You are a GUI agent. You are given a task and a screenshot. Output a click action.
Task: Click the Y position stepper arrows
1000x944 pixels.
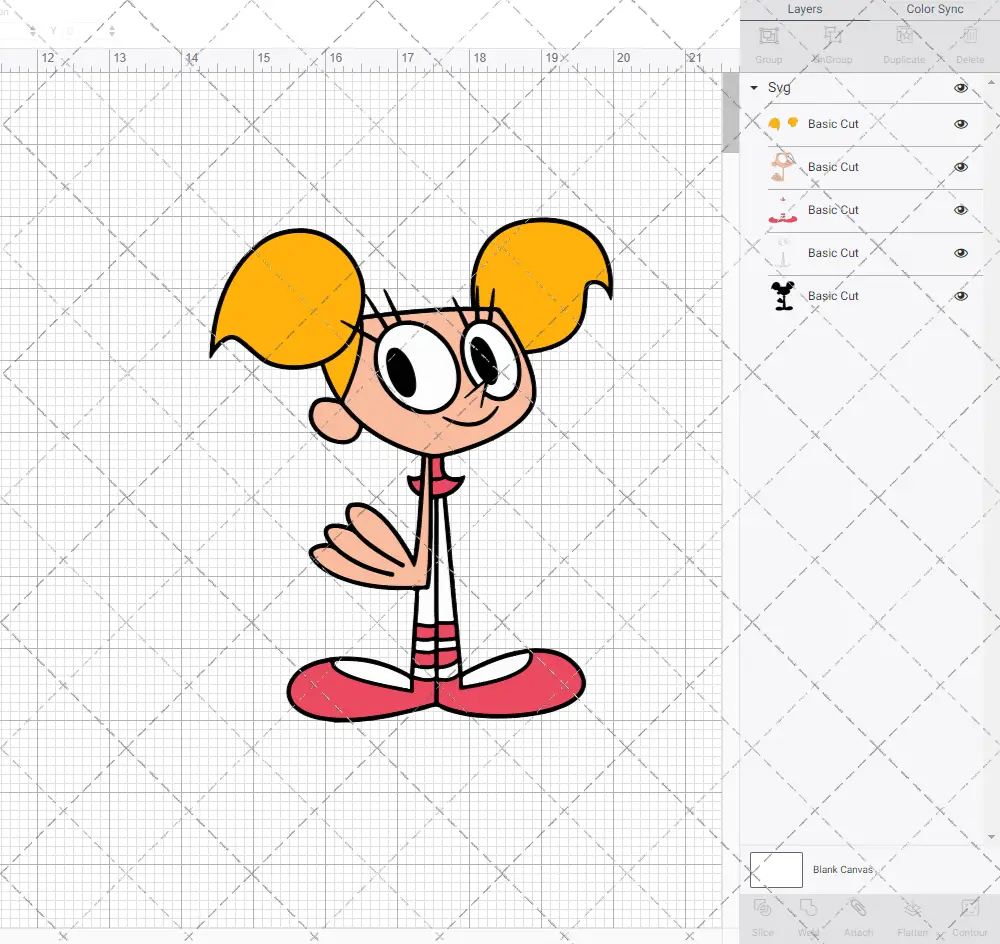112,30
